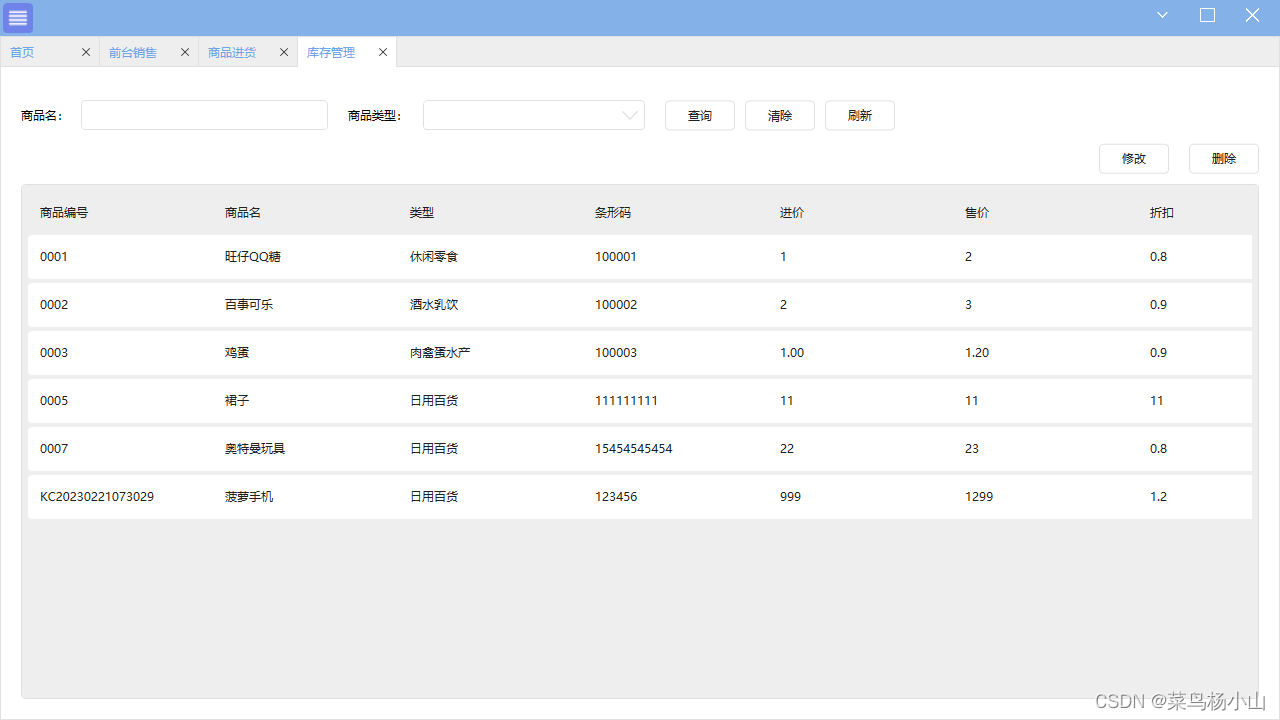1280x720 pixels.
Task: Click the 折扣 column header
Action: point(1162,212)
